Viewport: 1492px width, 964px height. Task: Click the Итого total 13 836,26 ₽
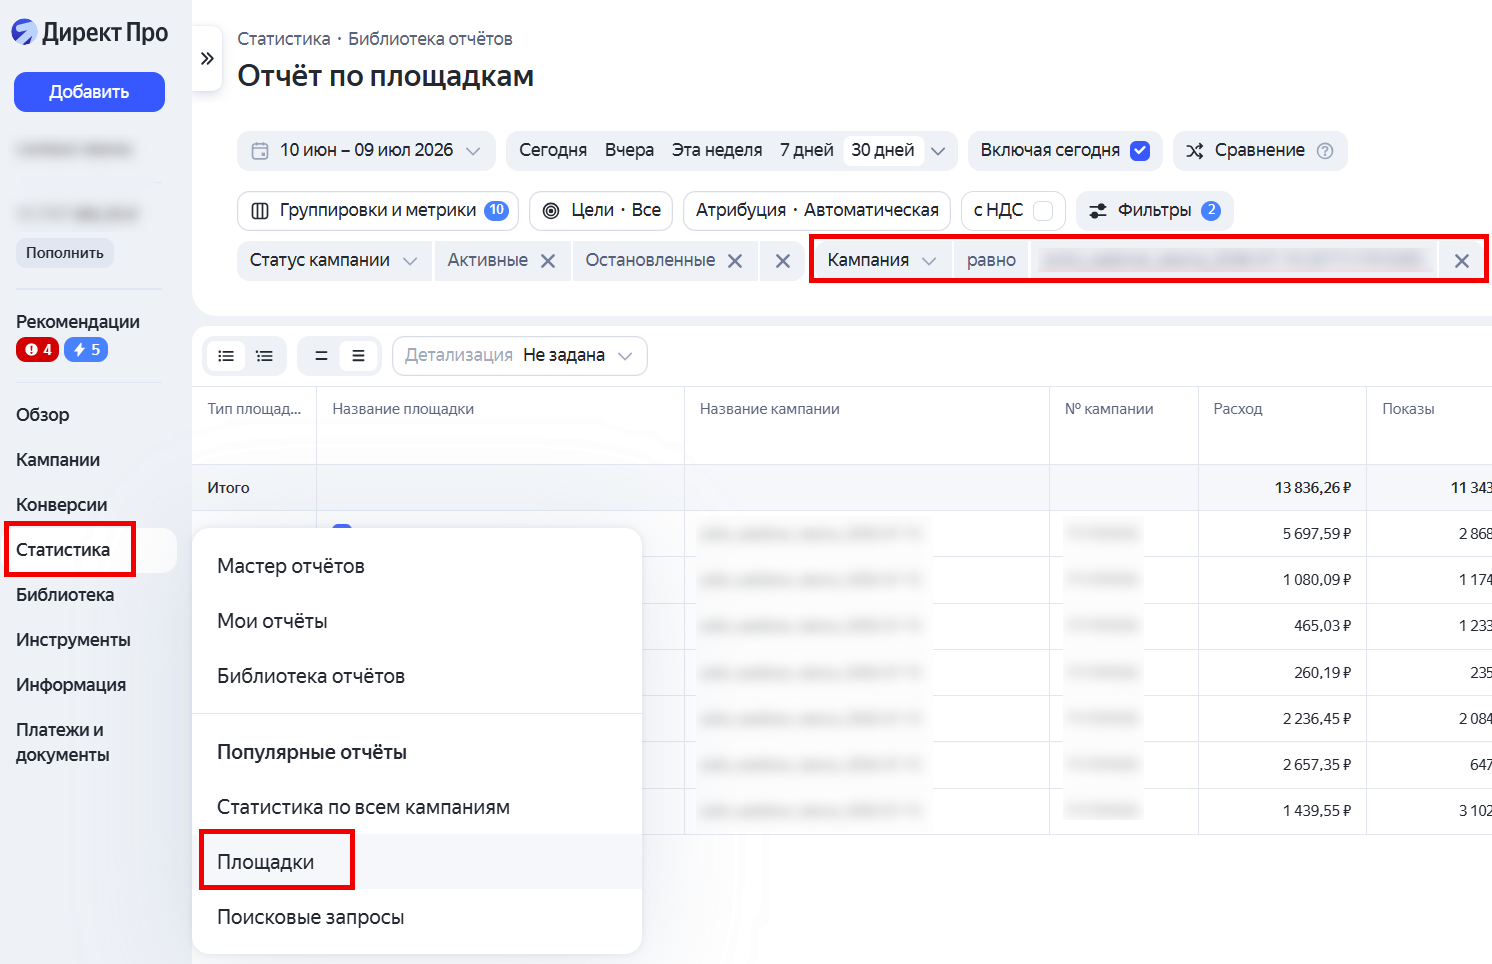click(x=1312, y=488)
